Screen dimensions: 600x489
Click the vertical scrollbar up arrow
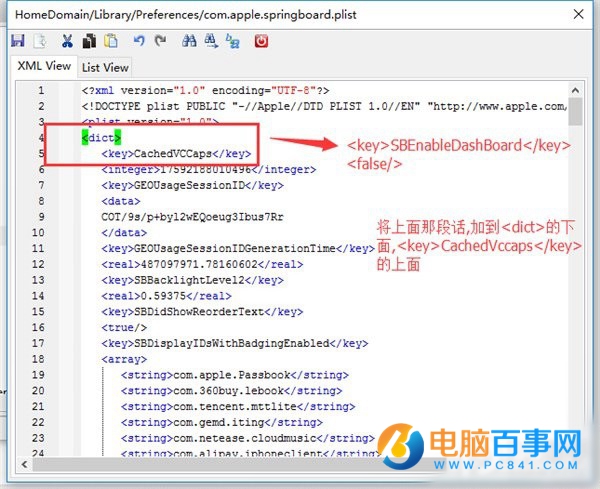pyautogui.click(x=575, y=90)
